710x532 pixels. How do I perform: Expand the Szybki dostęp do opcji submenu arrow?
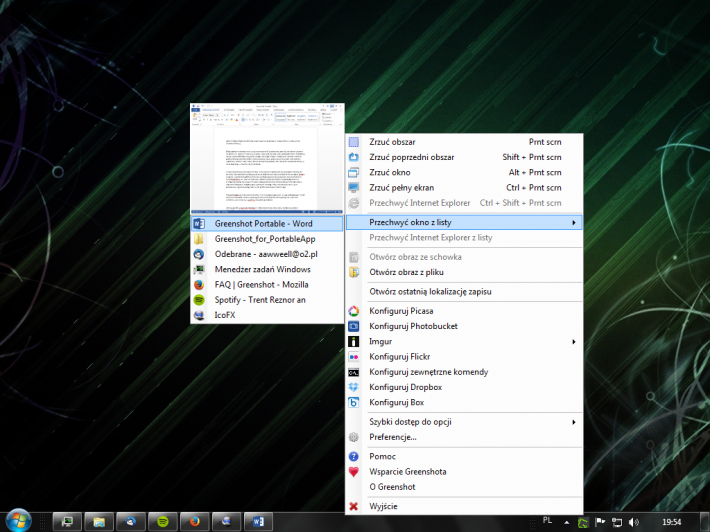pyautogui.click(x=574, y=422)
